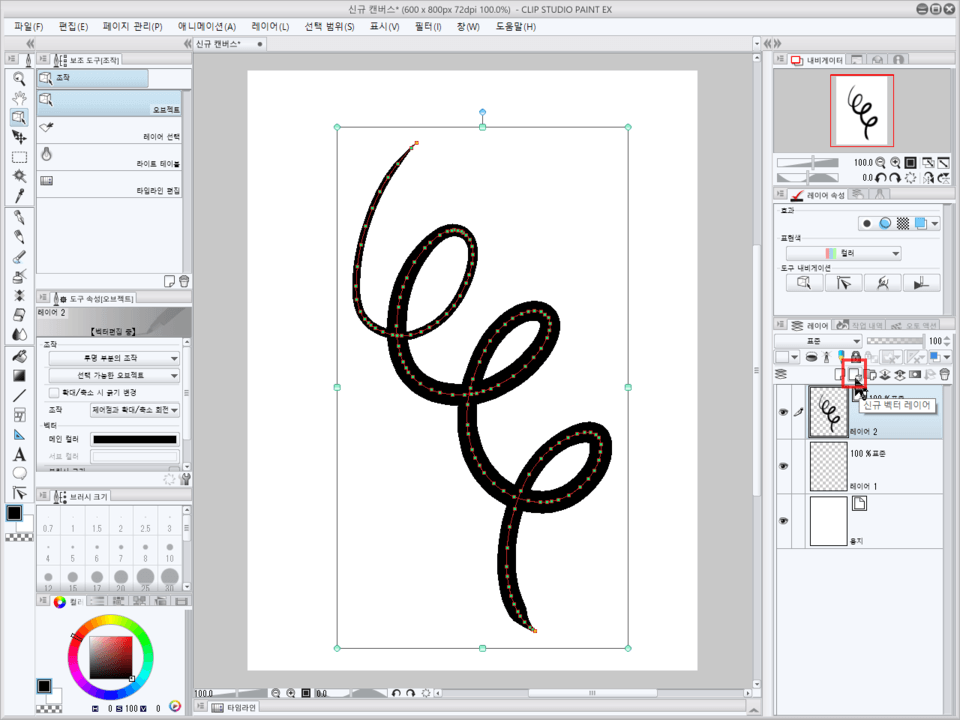Viewport: 960px width, 720px height.
Task: Hide 레이어 1 with its eye icon
Action: coord(783,466)
